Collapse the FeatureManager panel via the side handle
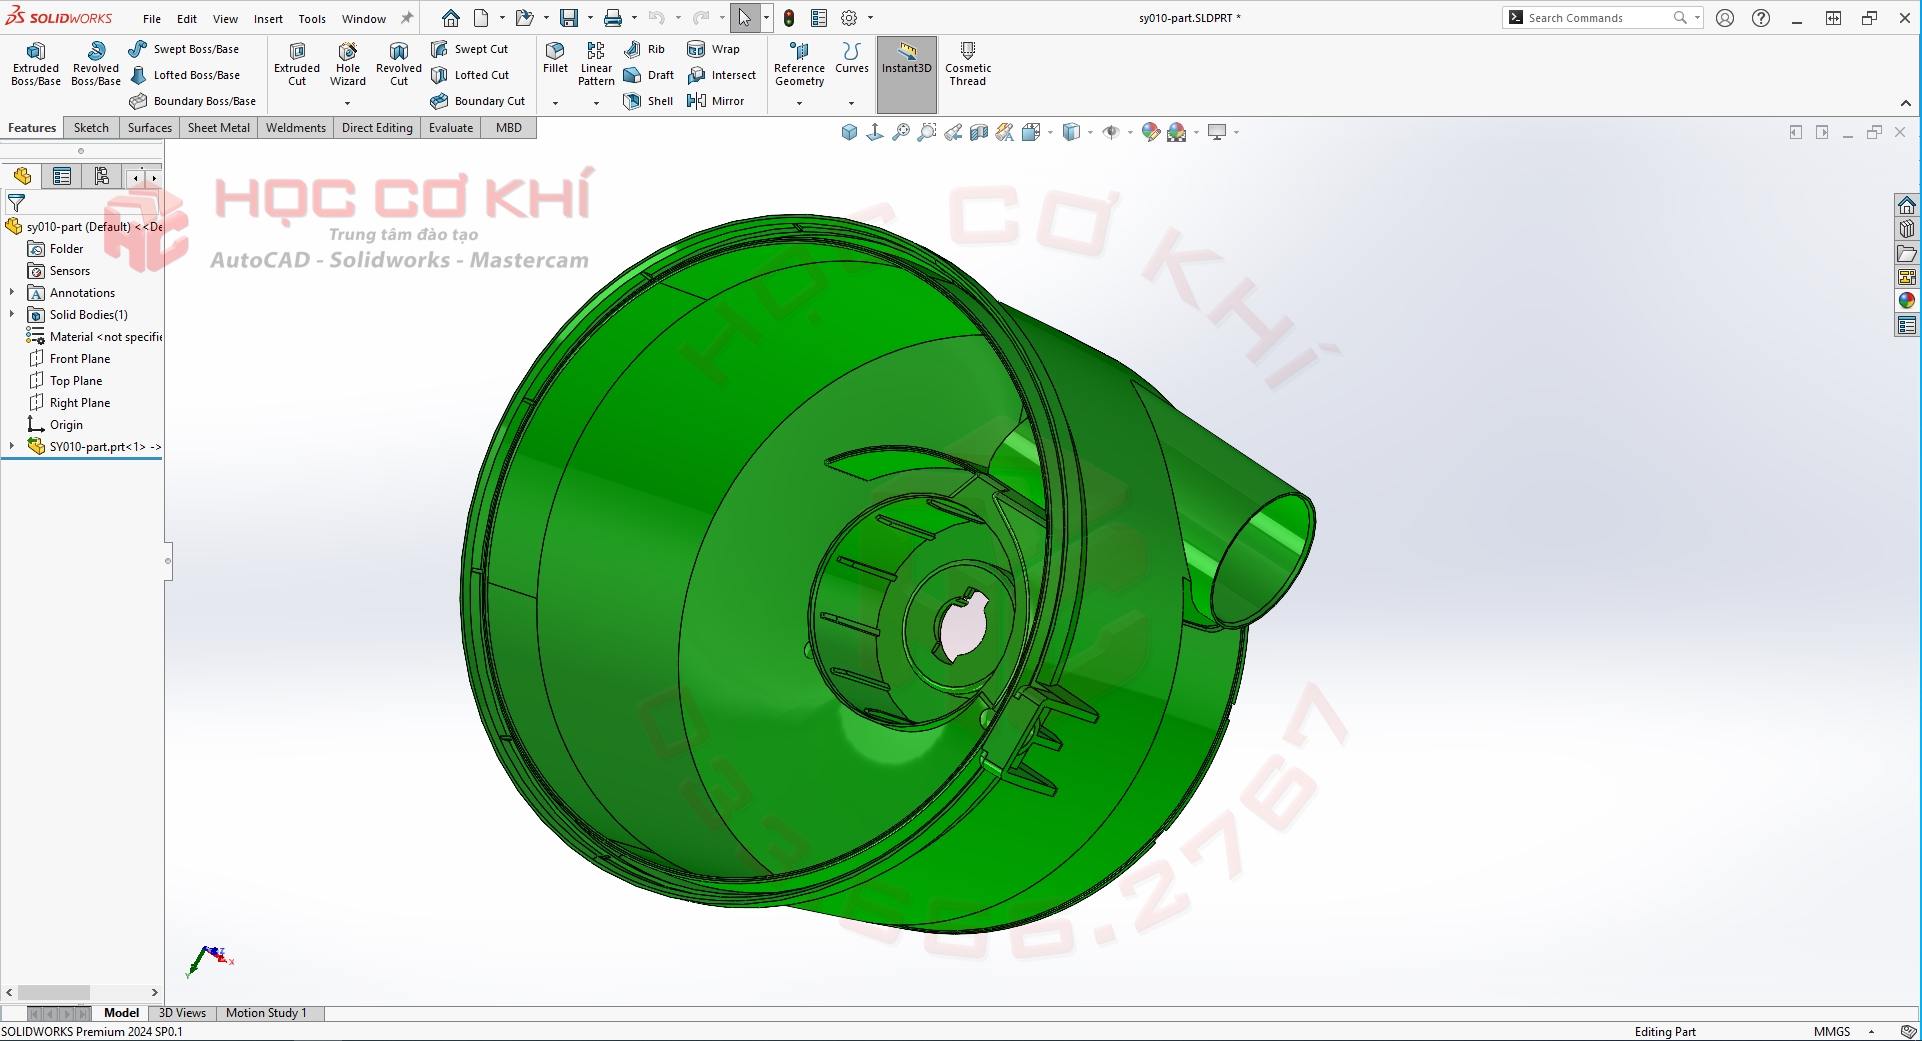 168,561
